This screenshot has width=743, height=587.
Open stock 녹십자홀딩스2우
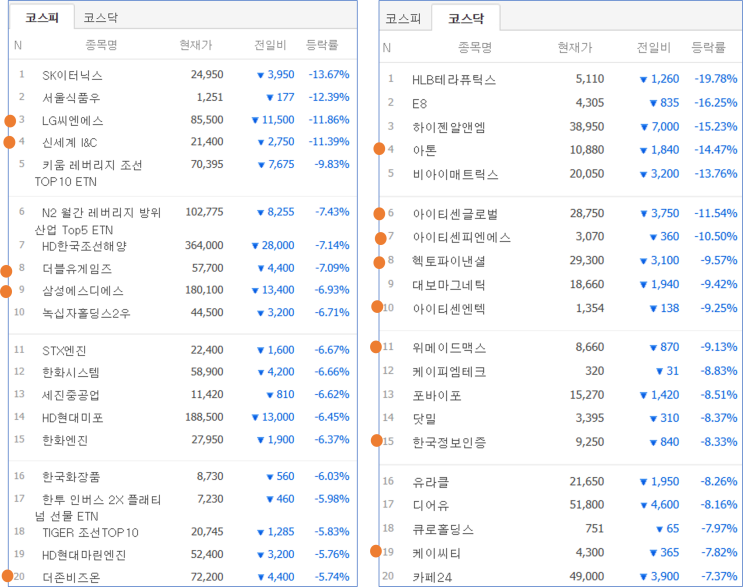tap(86, 313)
